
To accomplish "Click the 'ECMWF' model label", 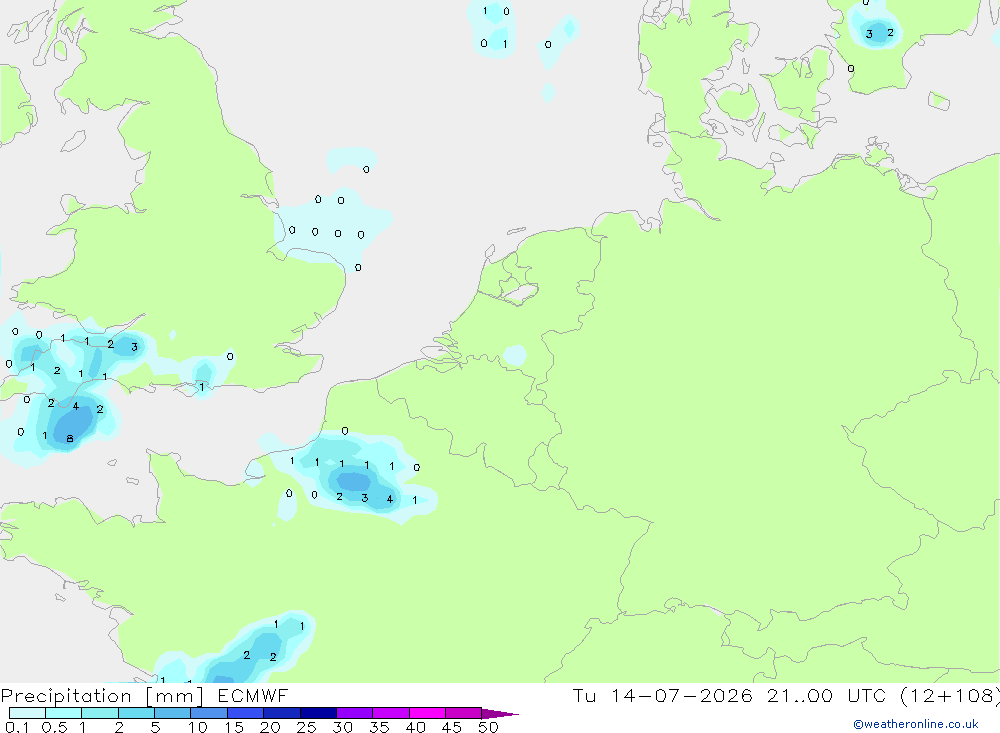I will [253, 695].
